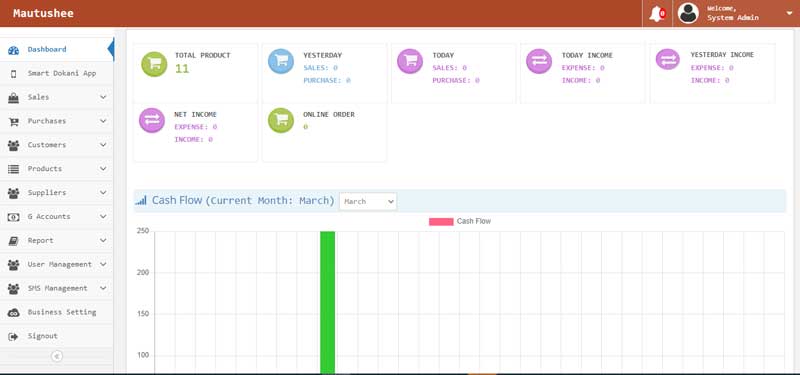Open the March month dropdown
The image size is (800, 375).
368,202
